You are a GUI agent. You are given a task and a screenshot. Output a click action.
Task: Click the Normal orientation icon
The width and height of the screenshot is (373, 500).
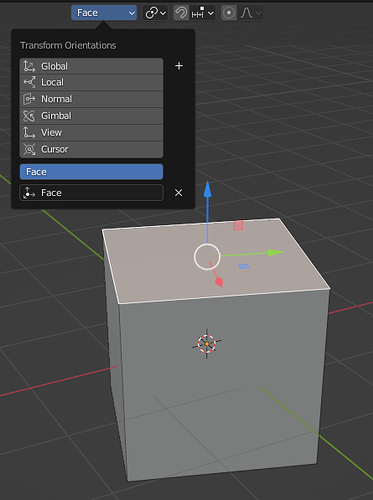point(29,99)
